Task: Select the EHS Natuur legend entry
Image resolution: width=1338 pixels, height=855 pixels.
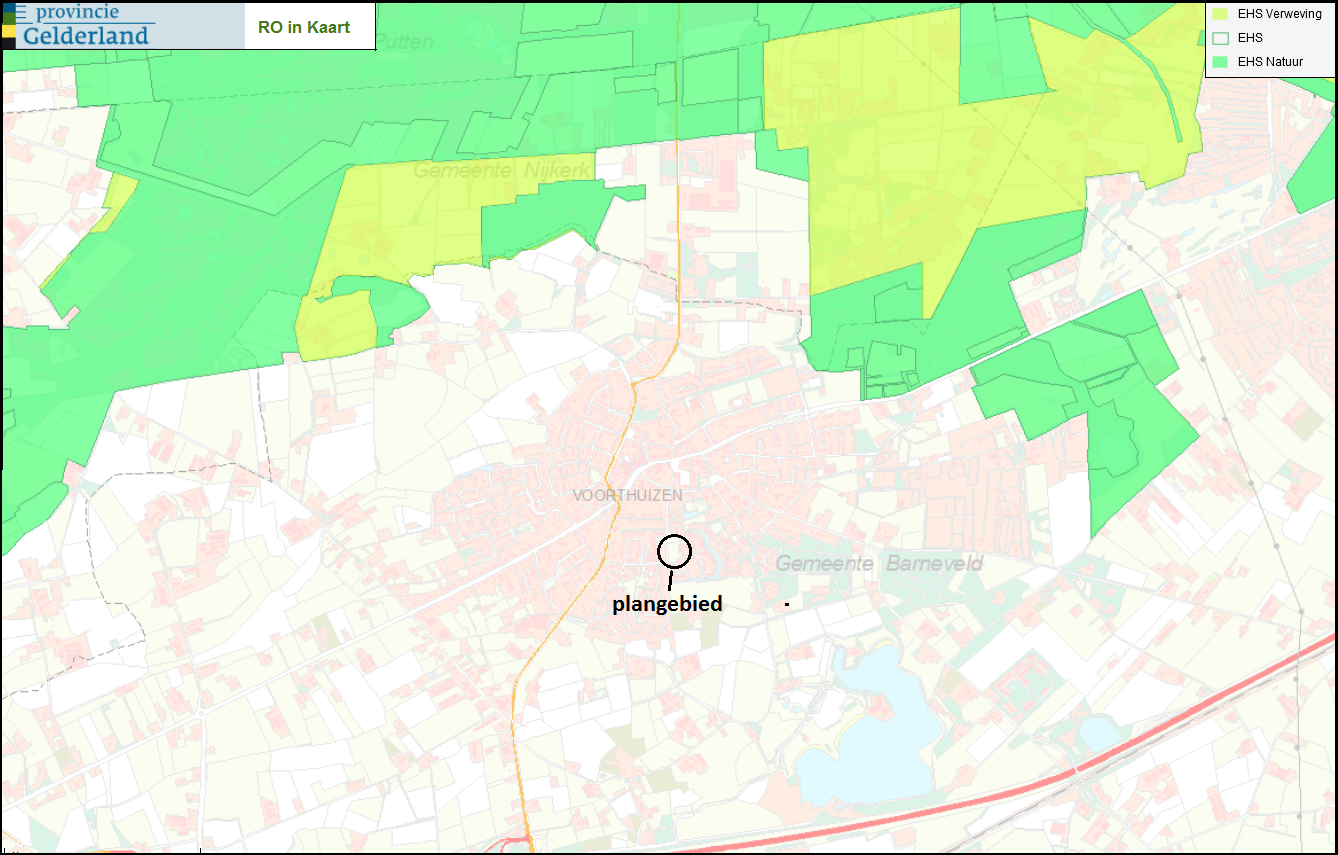Action: pos(1269,62)
